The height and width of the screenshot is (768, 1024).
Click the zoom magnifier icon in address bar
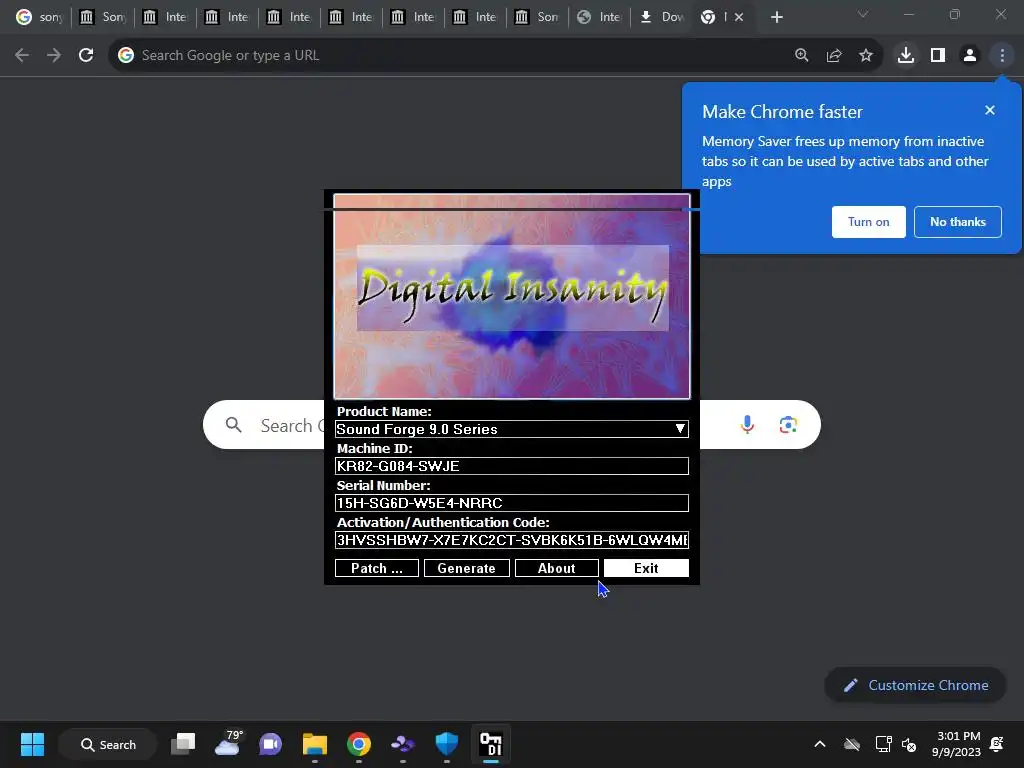pos(802,56)
